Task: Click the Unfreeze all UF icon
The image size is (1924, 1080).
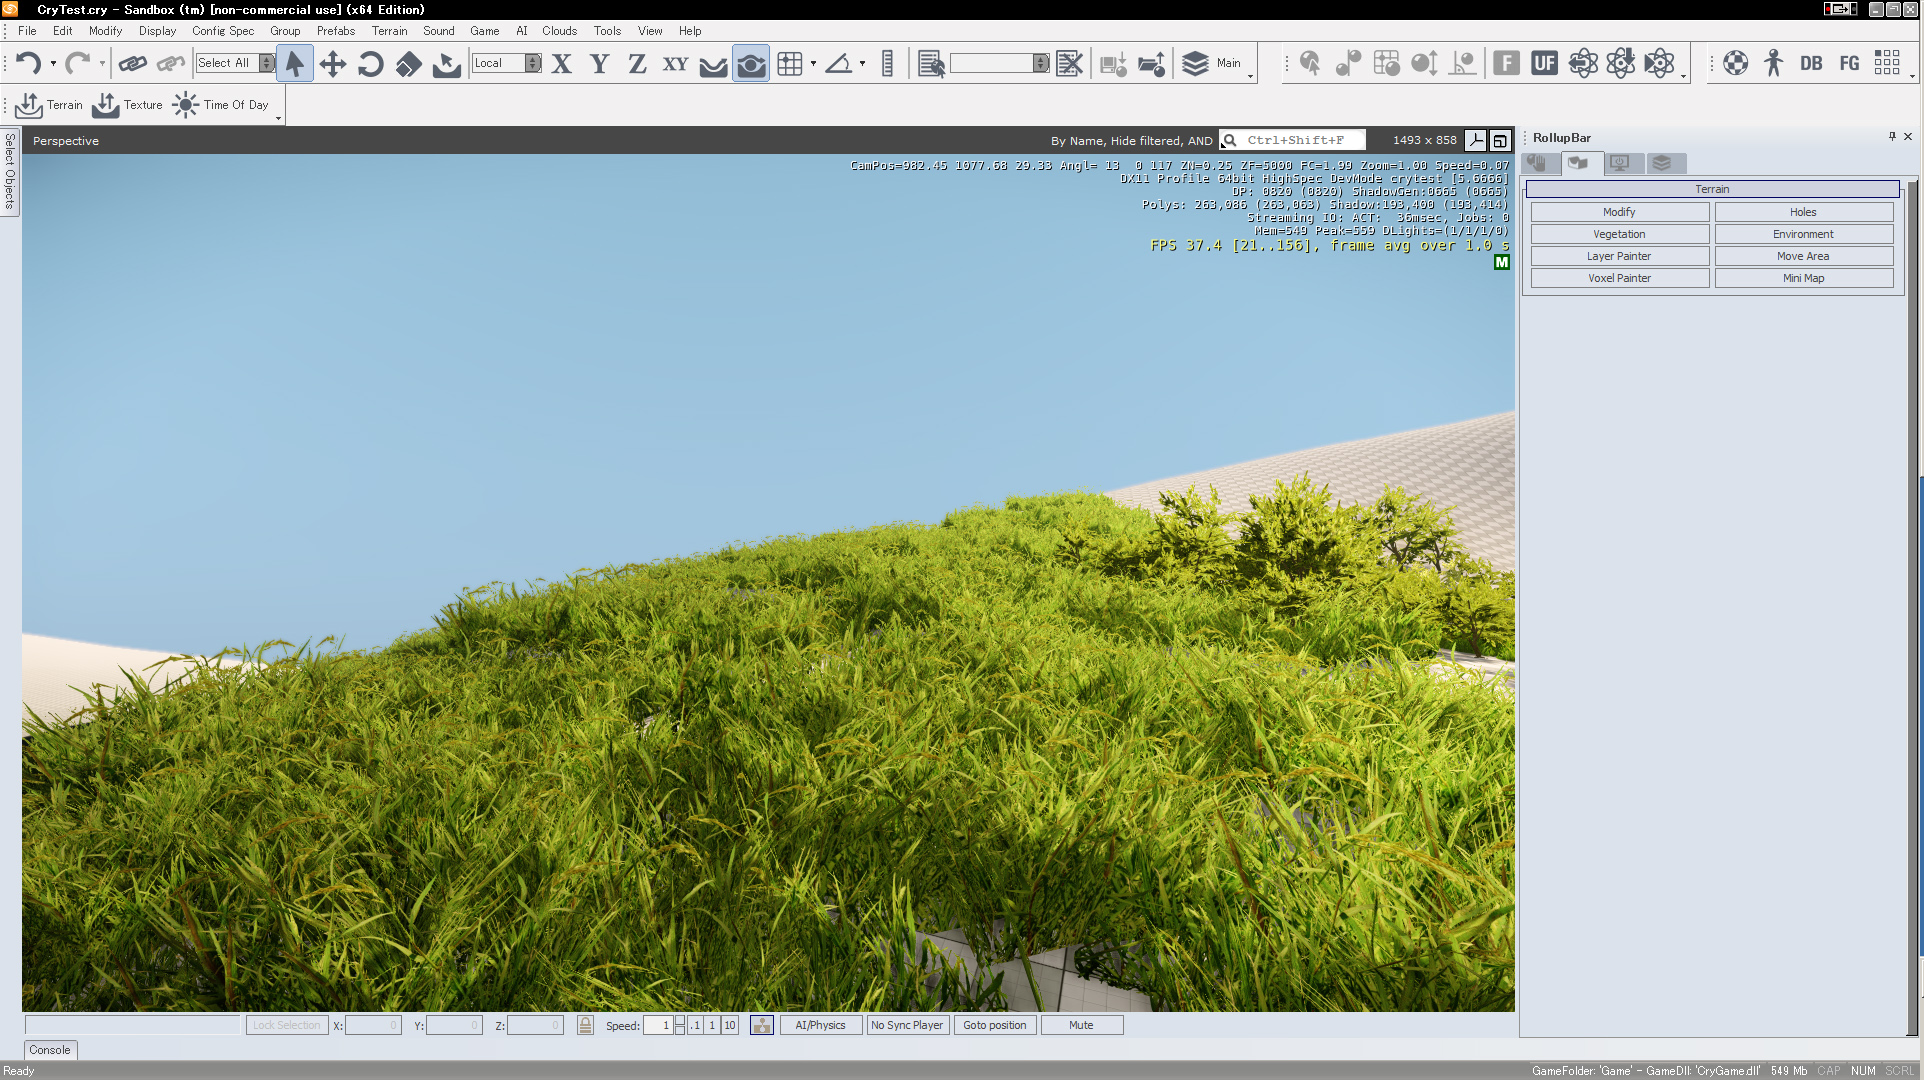Action: pos(1544,64)
